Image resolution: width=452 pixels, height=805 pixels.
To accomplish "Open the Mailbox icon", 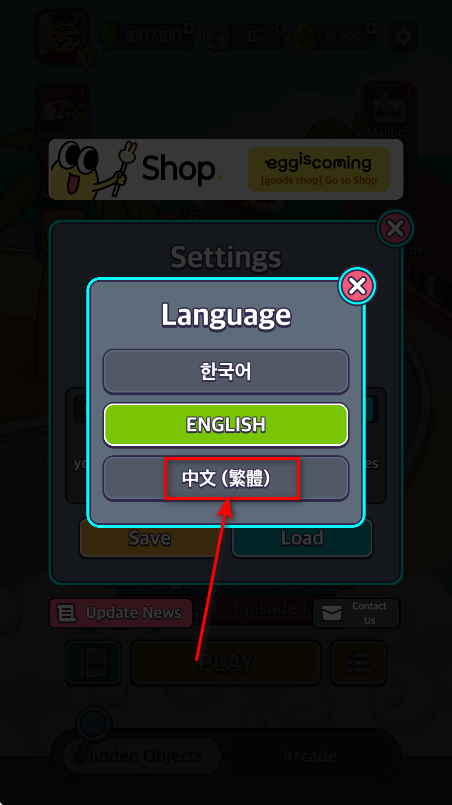I will pyautogui.click(x=389, y=110).
